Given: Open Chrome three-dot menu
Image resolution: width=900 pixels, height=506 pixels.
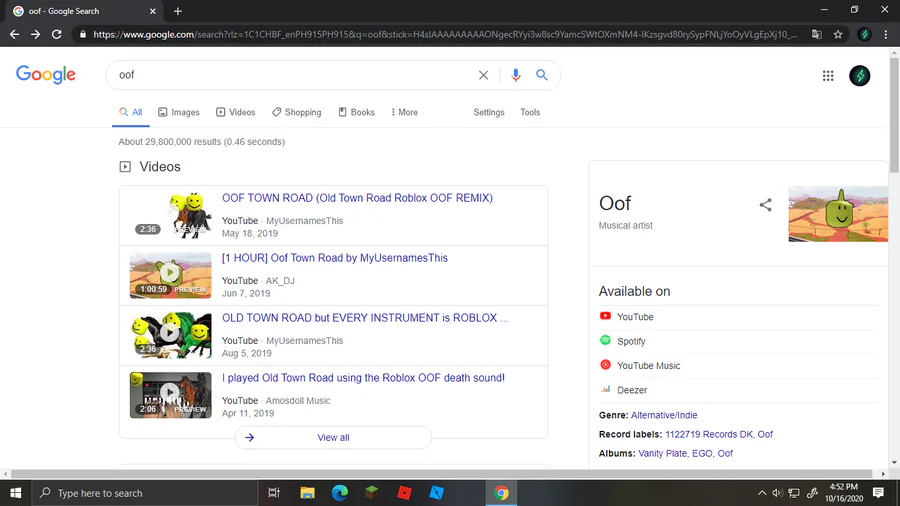Looking at the screenshot, I should click(x=886, y=34).
